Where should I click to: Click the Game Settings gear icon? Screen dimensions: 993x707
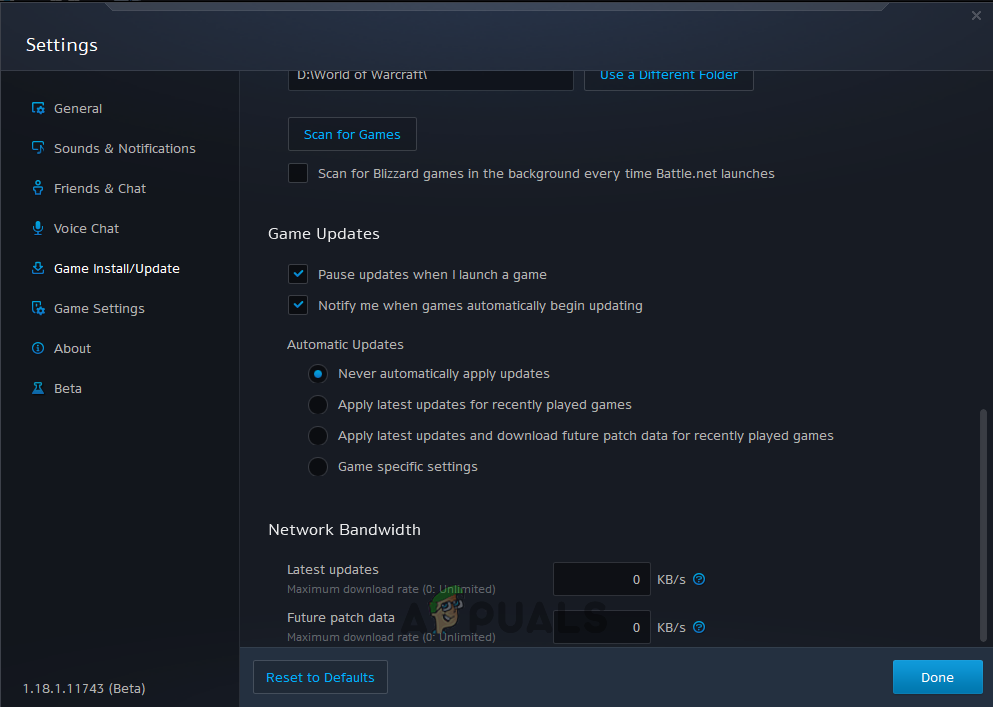click(38, 308)
